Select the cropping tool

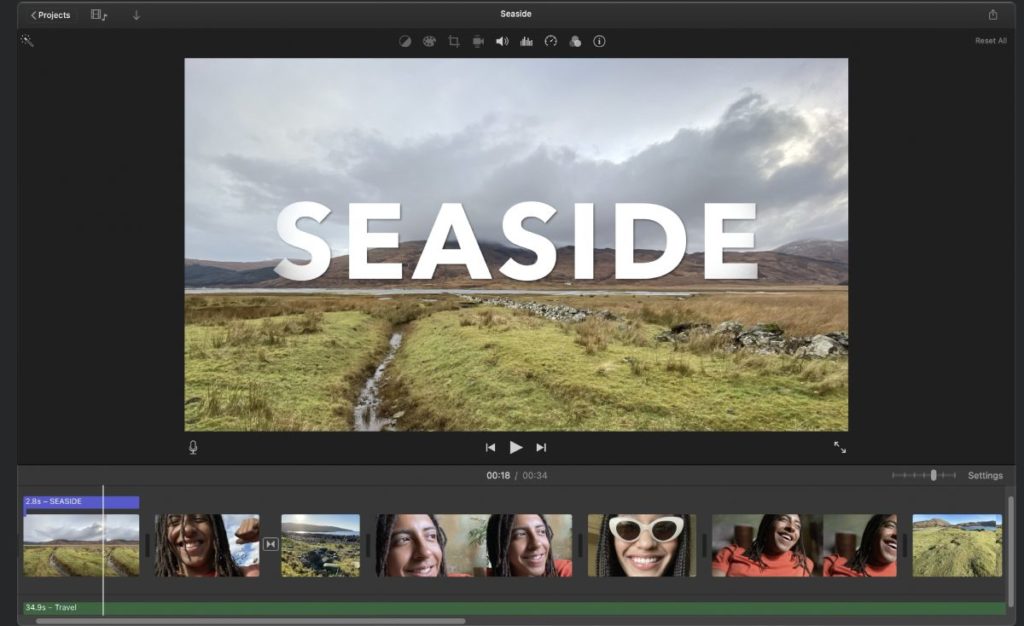(454, 41)
